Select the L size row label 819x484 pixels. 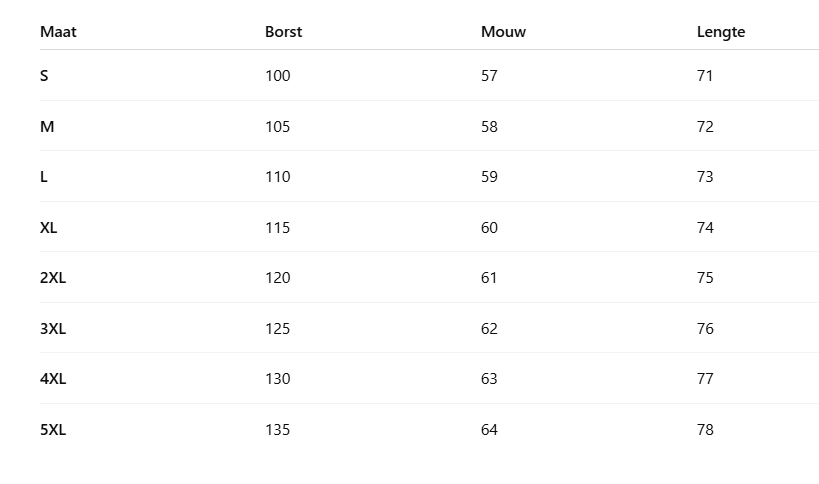point(44,177)
